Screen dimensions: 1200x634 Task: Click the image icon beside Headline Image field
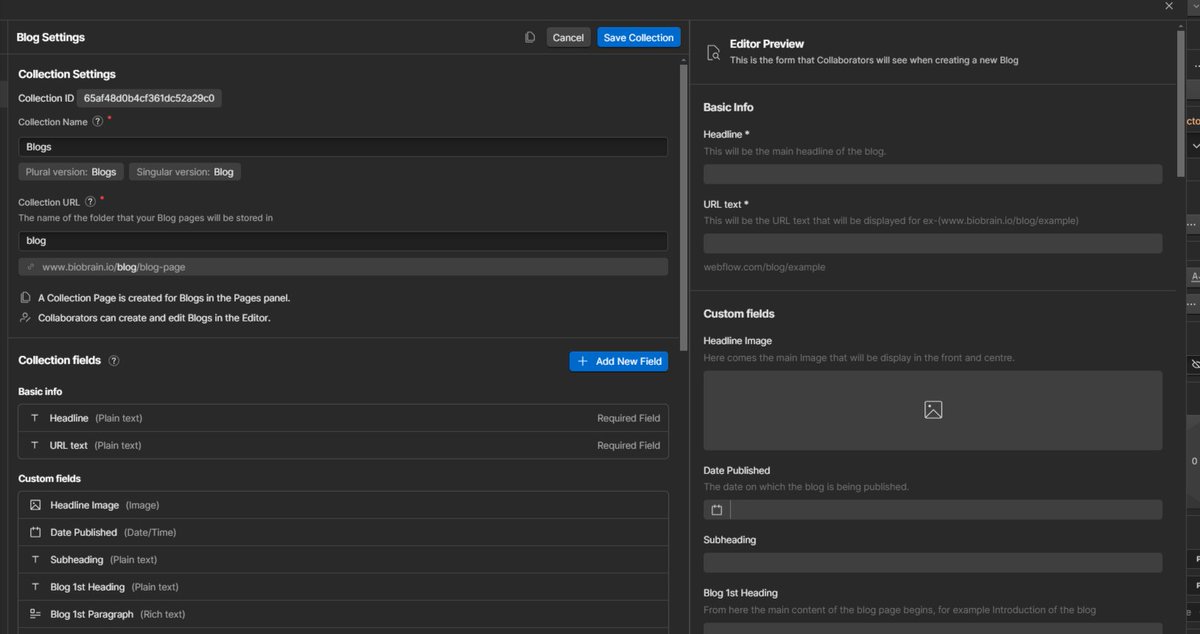[35, 504]
